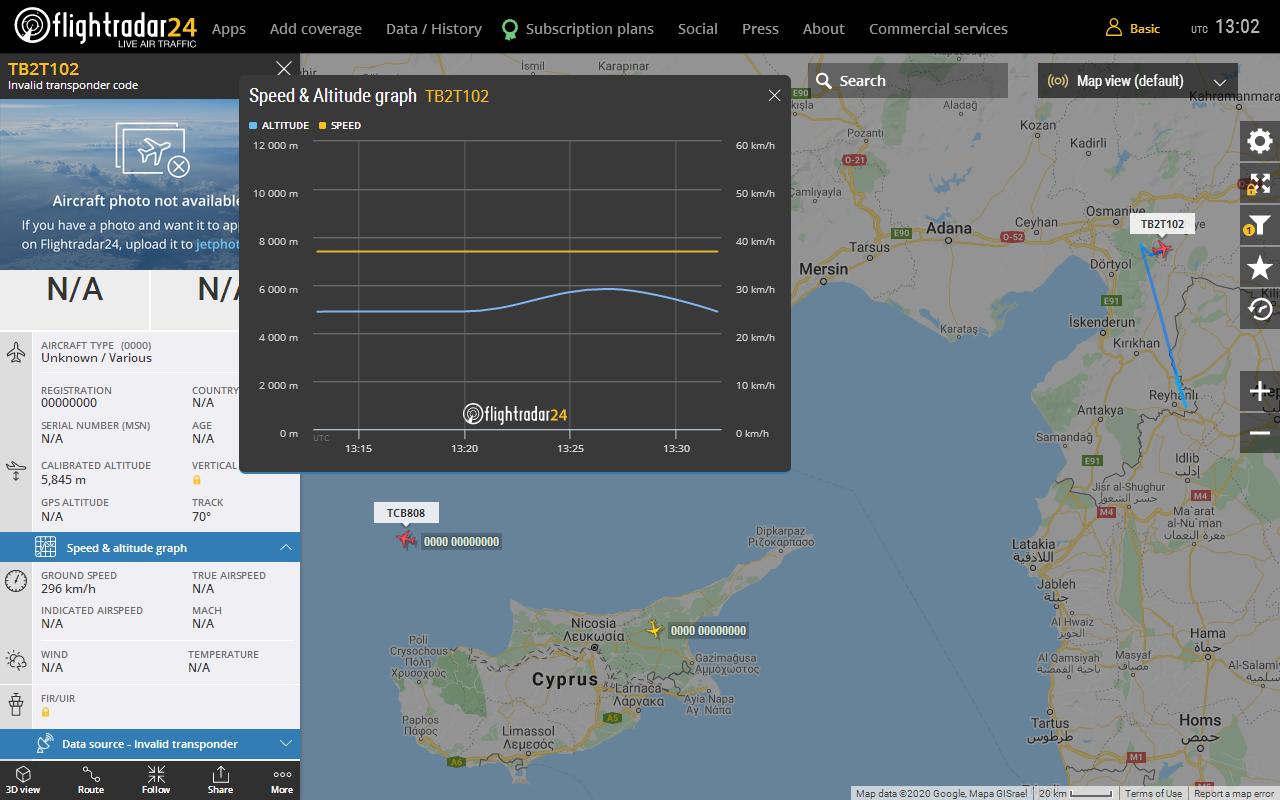The width and height of the screenshot is (1280, 800).
Task: Click the Basic account label
Action: (1145, 29)
